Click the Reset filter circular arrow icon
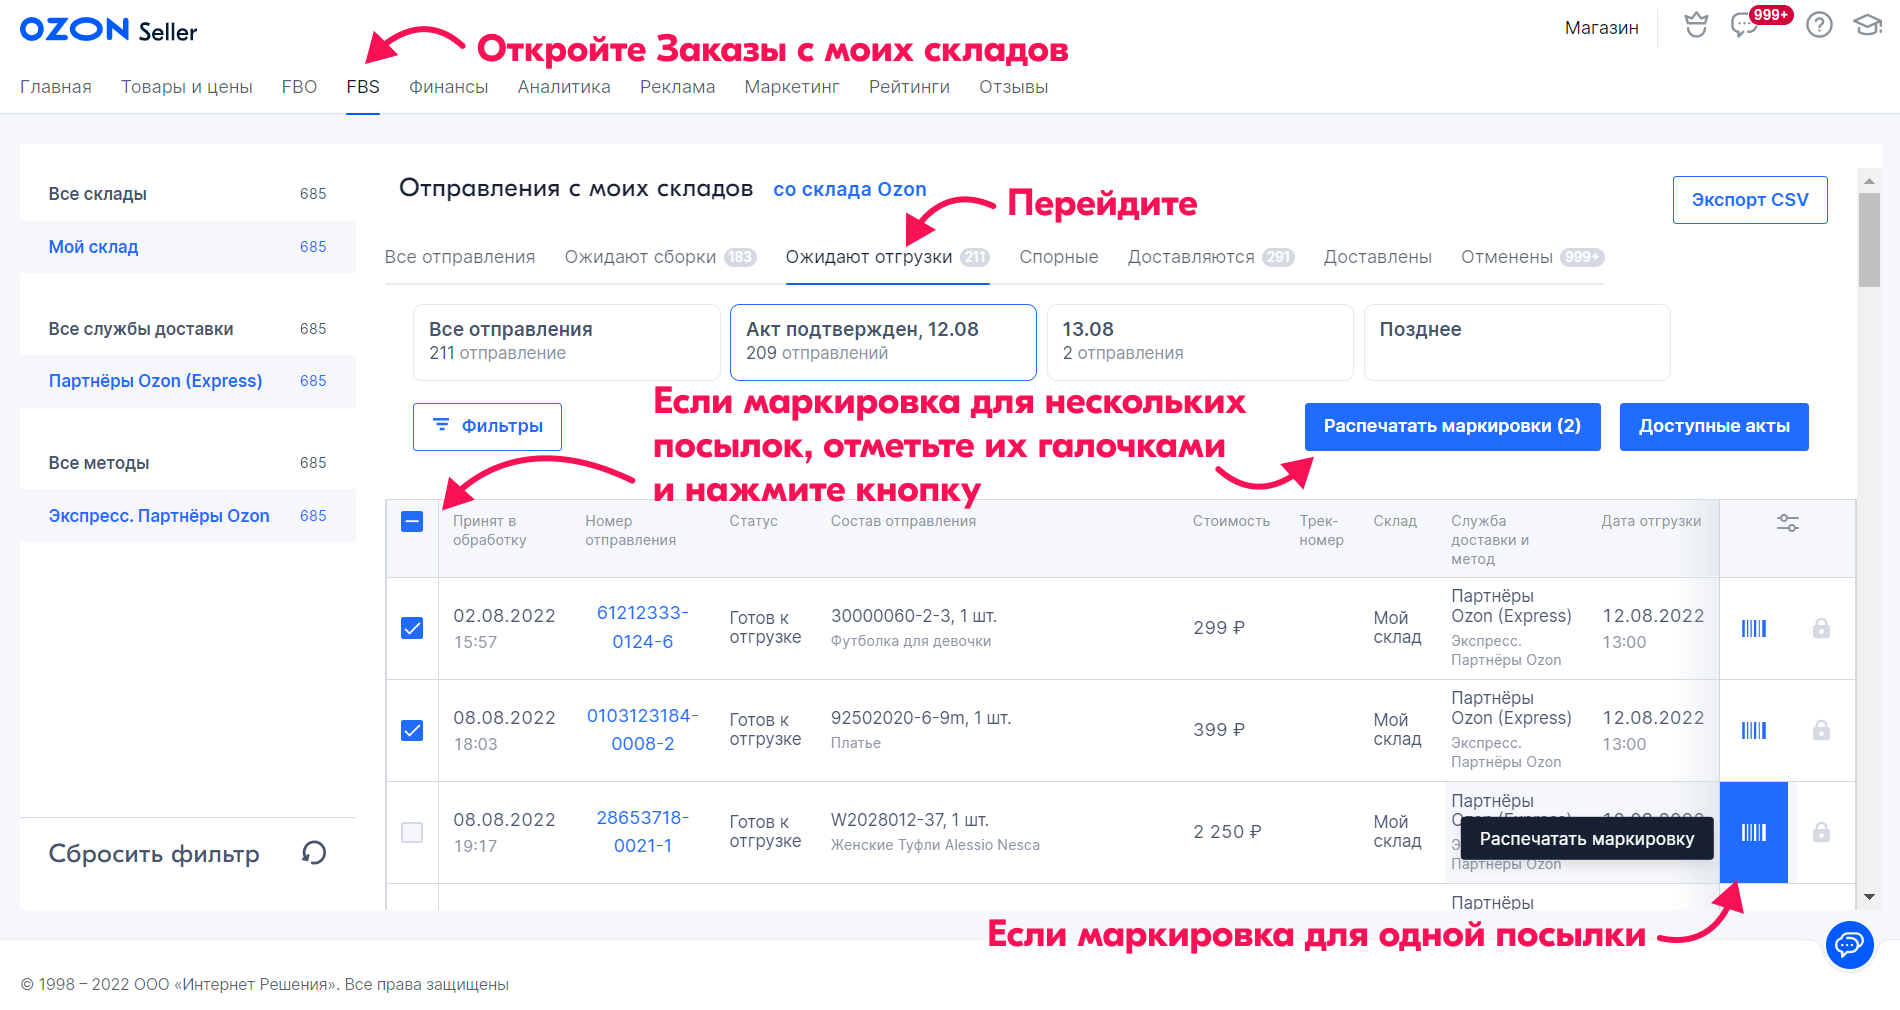The height and width of the screenshot is (1010, 1900). pos(314,853)
